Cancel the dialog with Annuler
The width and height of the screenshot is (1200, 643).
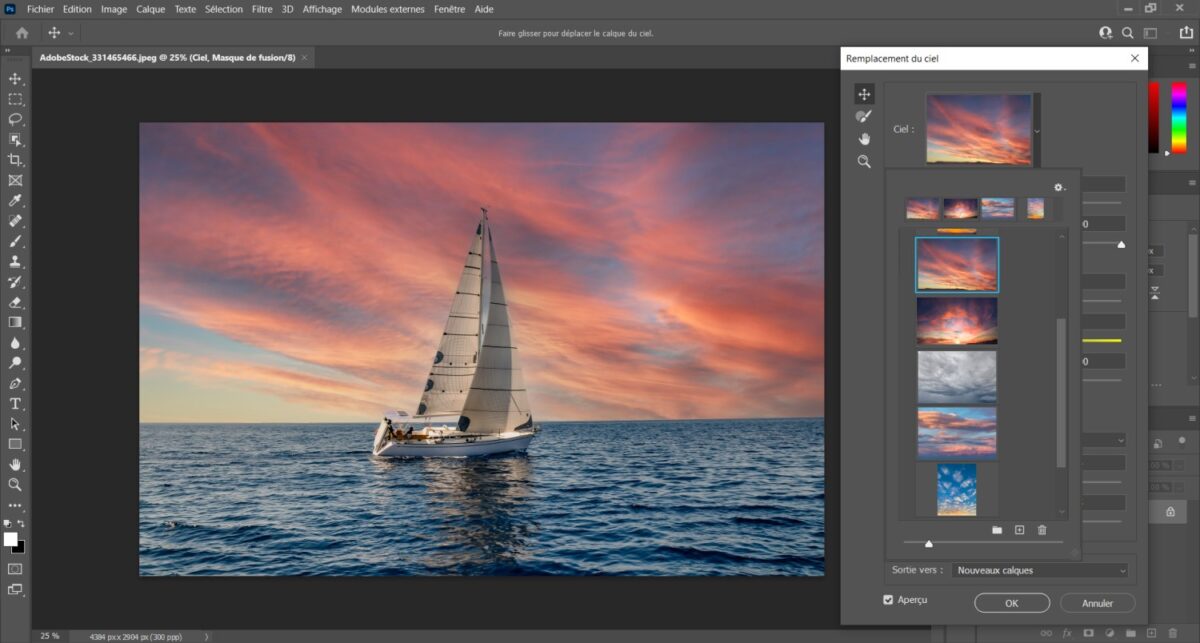[1097, 603]
